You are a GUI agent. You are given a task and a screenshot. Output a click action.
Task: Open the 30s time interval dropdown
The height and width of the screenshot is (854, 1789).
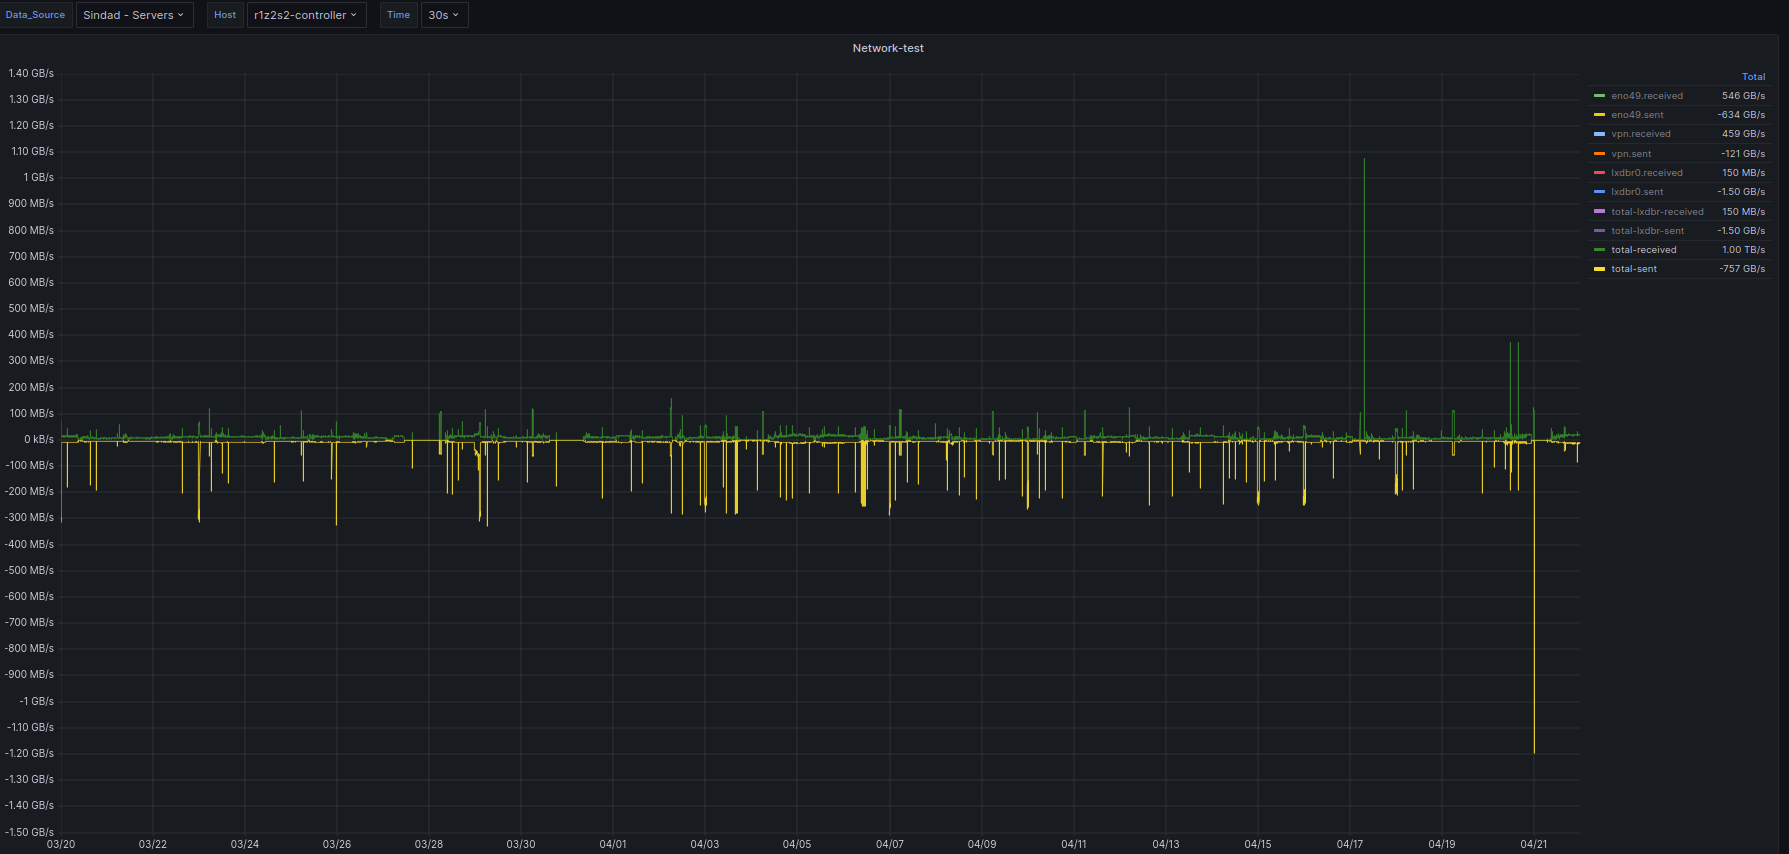(x=444, y=15)
